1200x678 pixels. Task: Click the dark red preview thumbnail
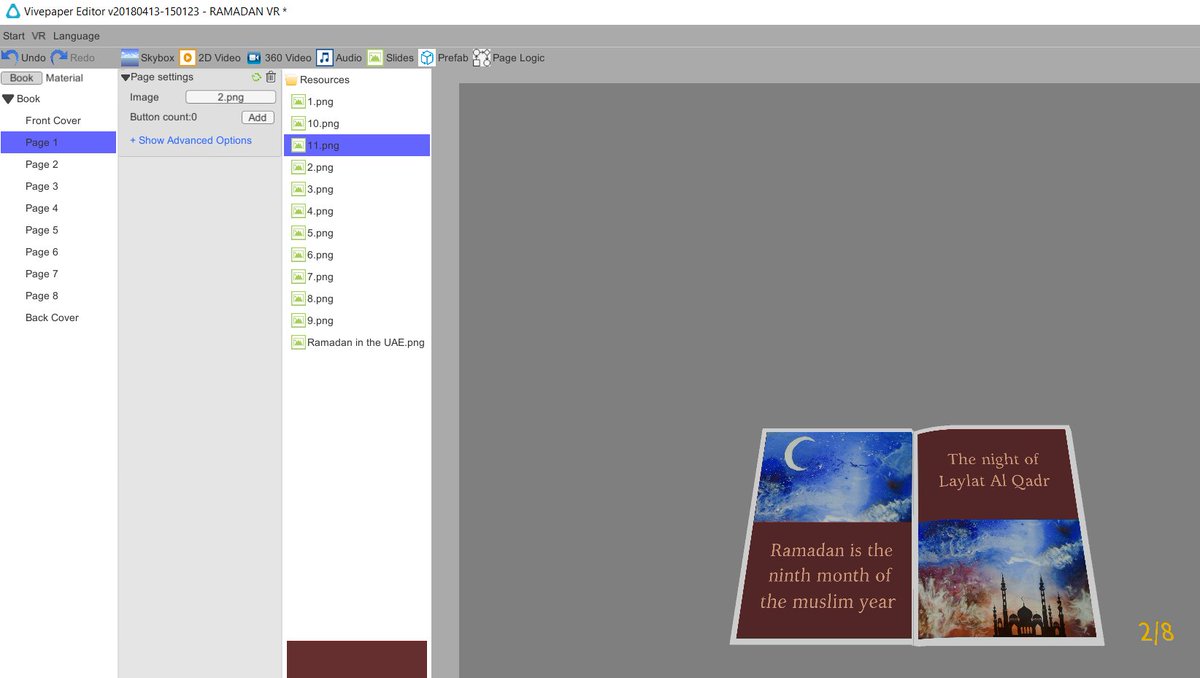click(357, 659)
